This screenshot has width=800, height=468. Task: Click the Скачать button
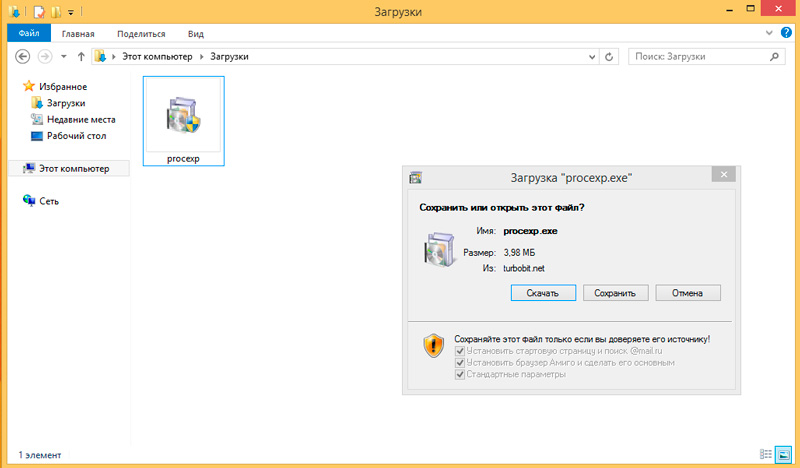point(543,293)
